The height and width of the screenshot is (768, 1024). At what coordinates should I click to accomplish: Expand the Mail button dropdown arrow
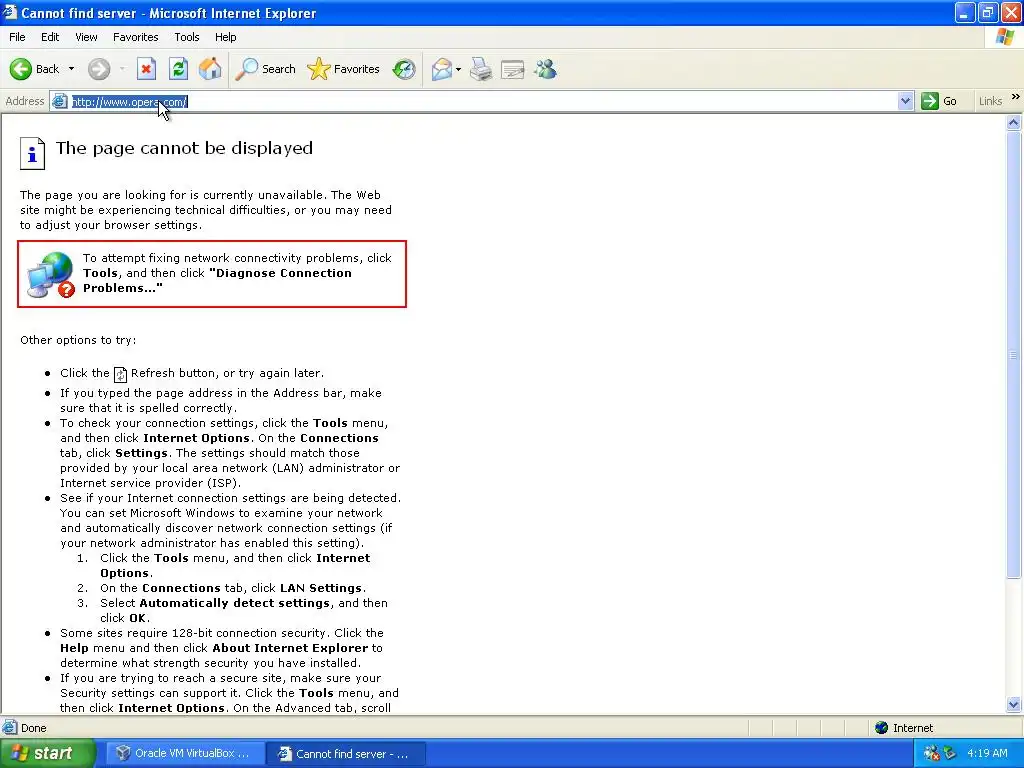click(458, 69)
